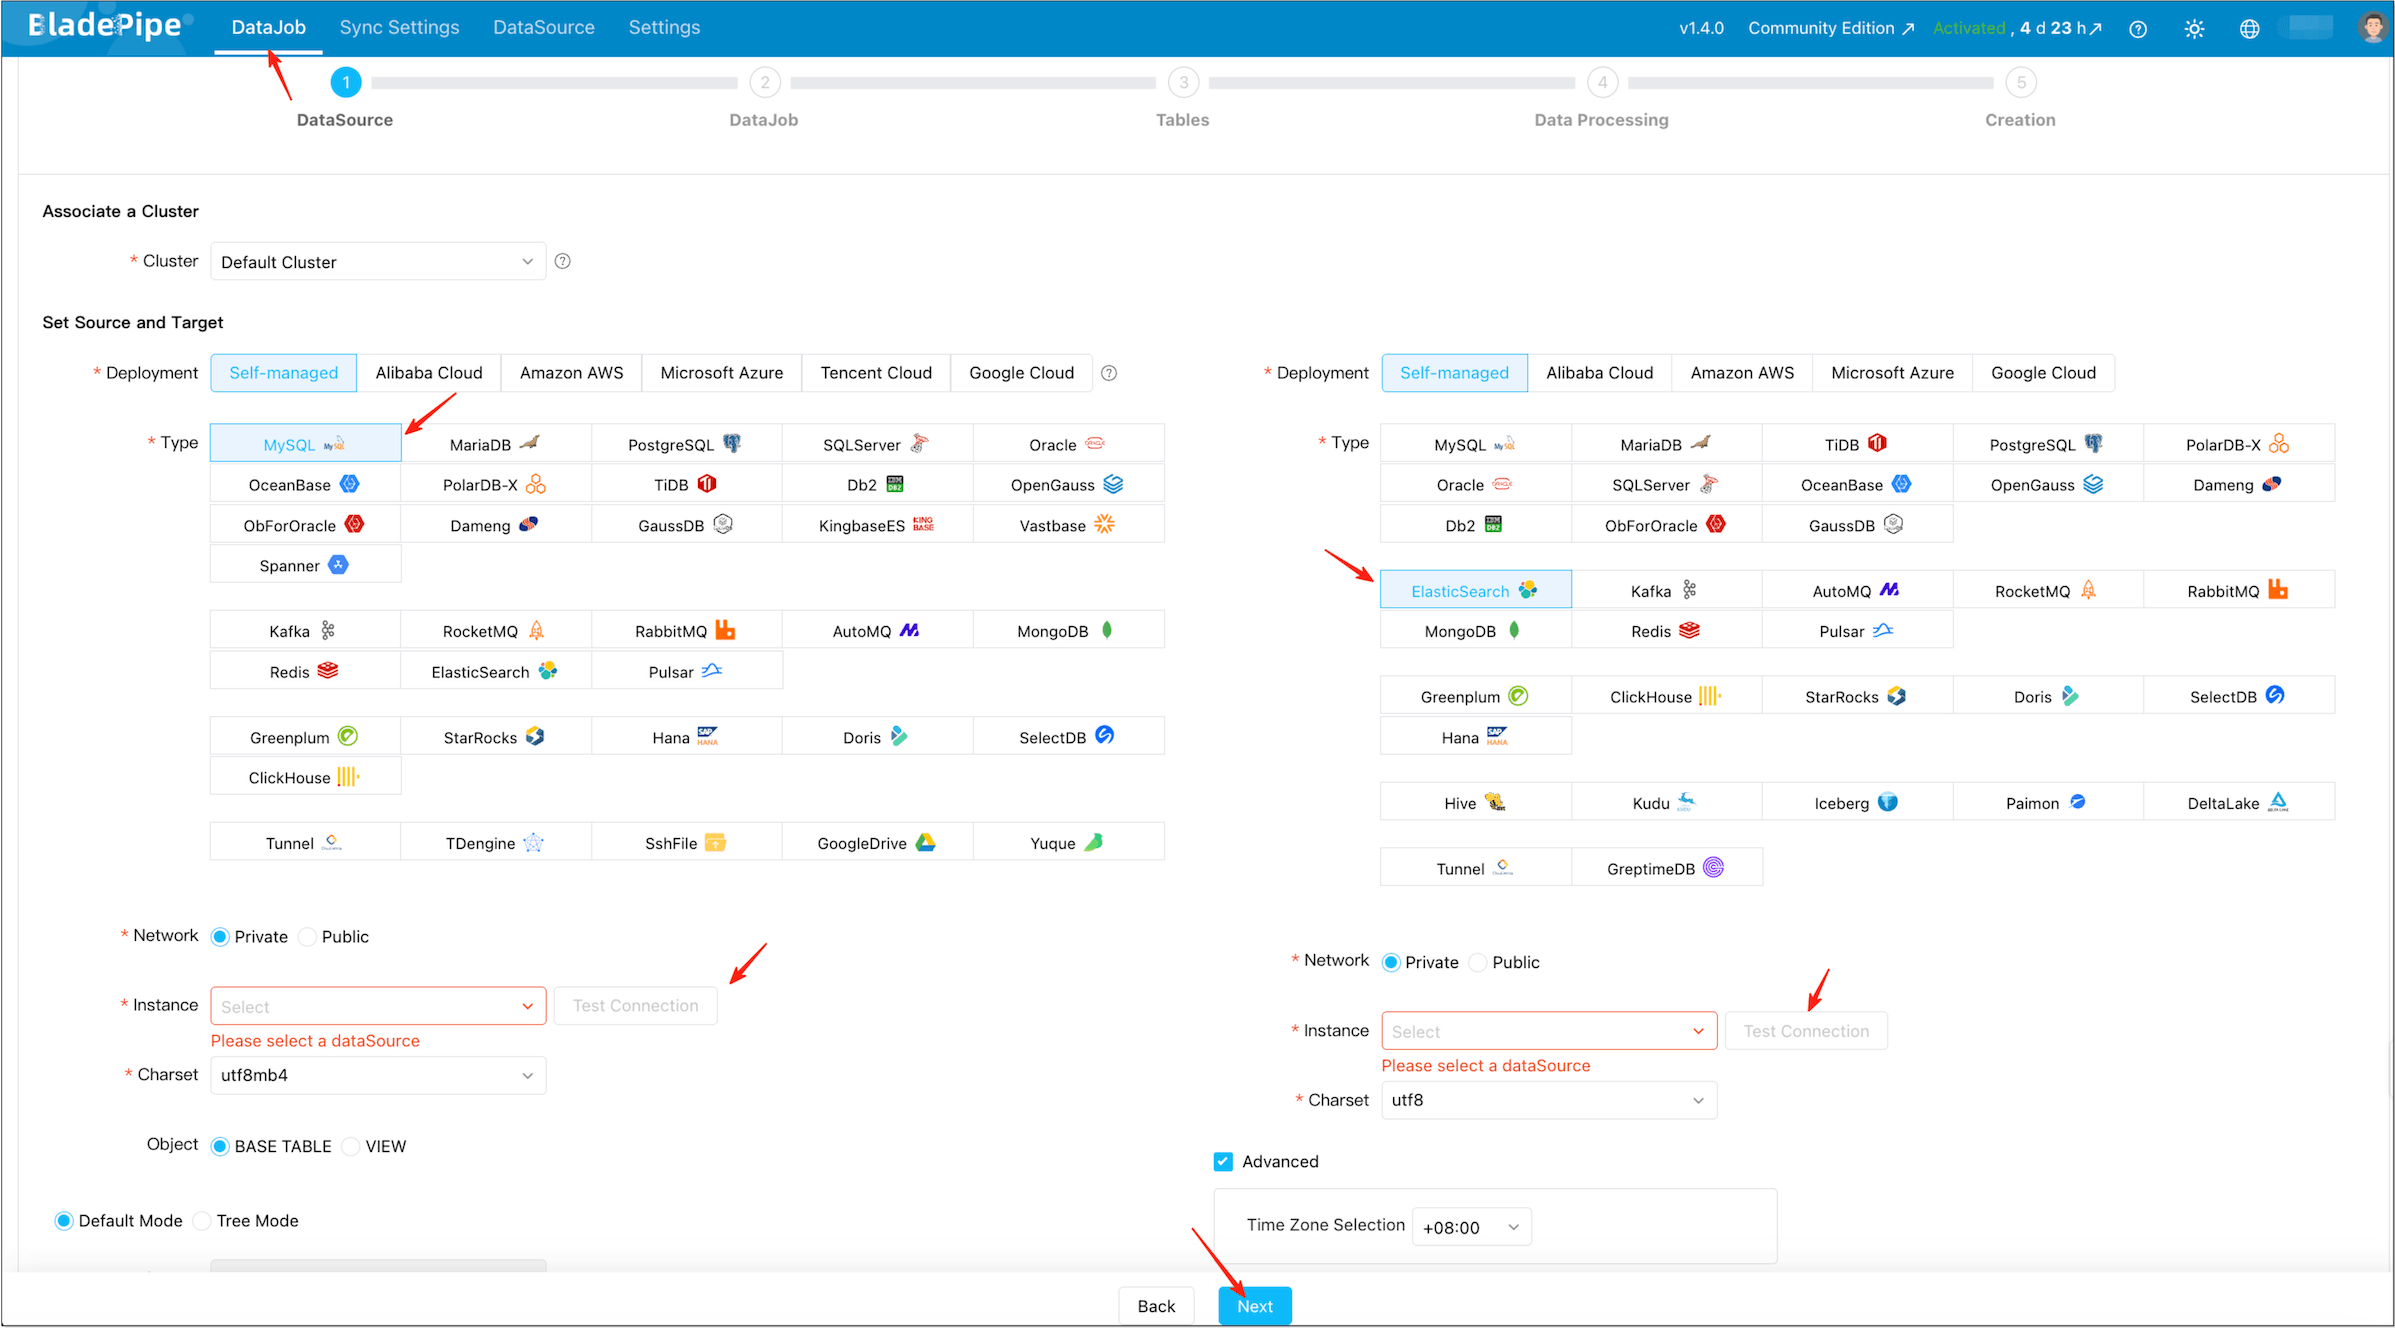Select MySQL as the source type
Image resolution: width=2395 pixels, height=1328 pixels.
[x=305, y=443]
